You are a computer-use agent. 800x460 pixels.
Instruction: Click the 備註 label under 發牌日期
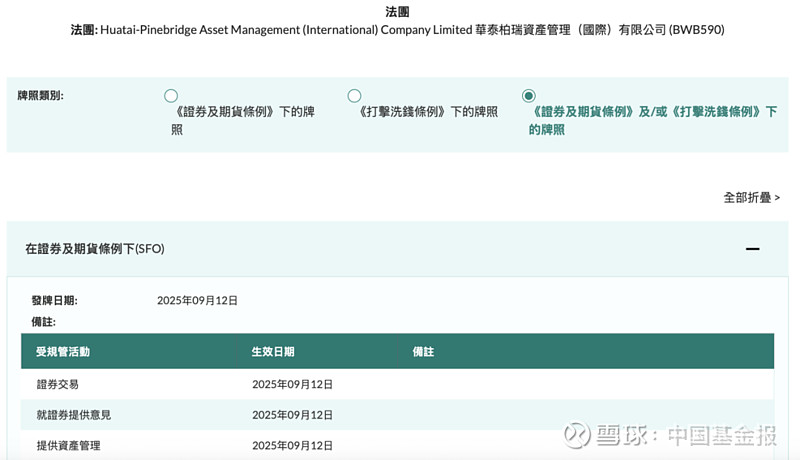coord(43,322)
